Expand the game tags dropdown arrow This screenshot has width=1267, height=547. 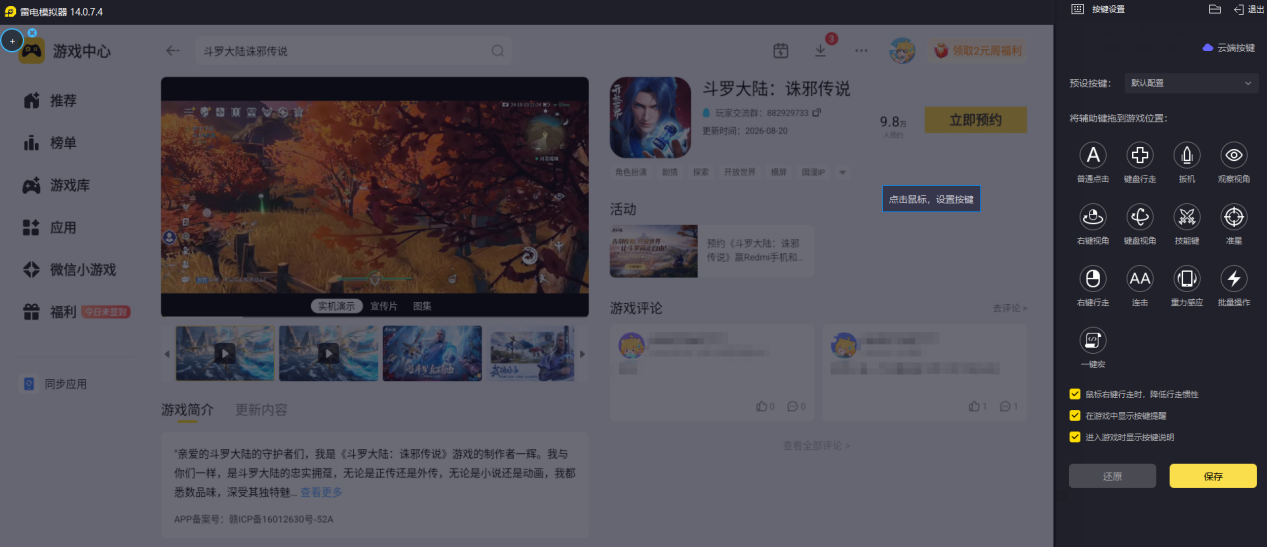click(x=842, y=172)
